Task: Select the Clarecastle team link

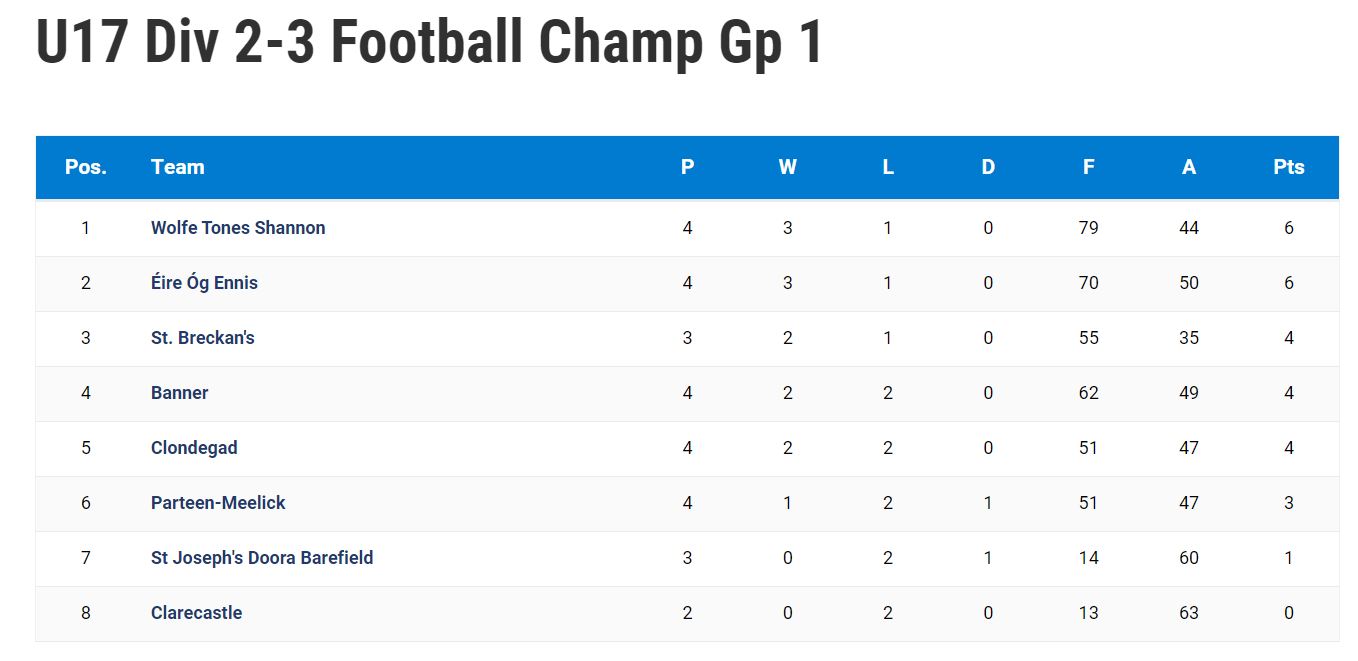Action: (196, 613)
